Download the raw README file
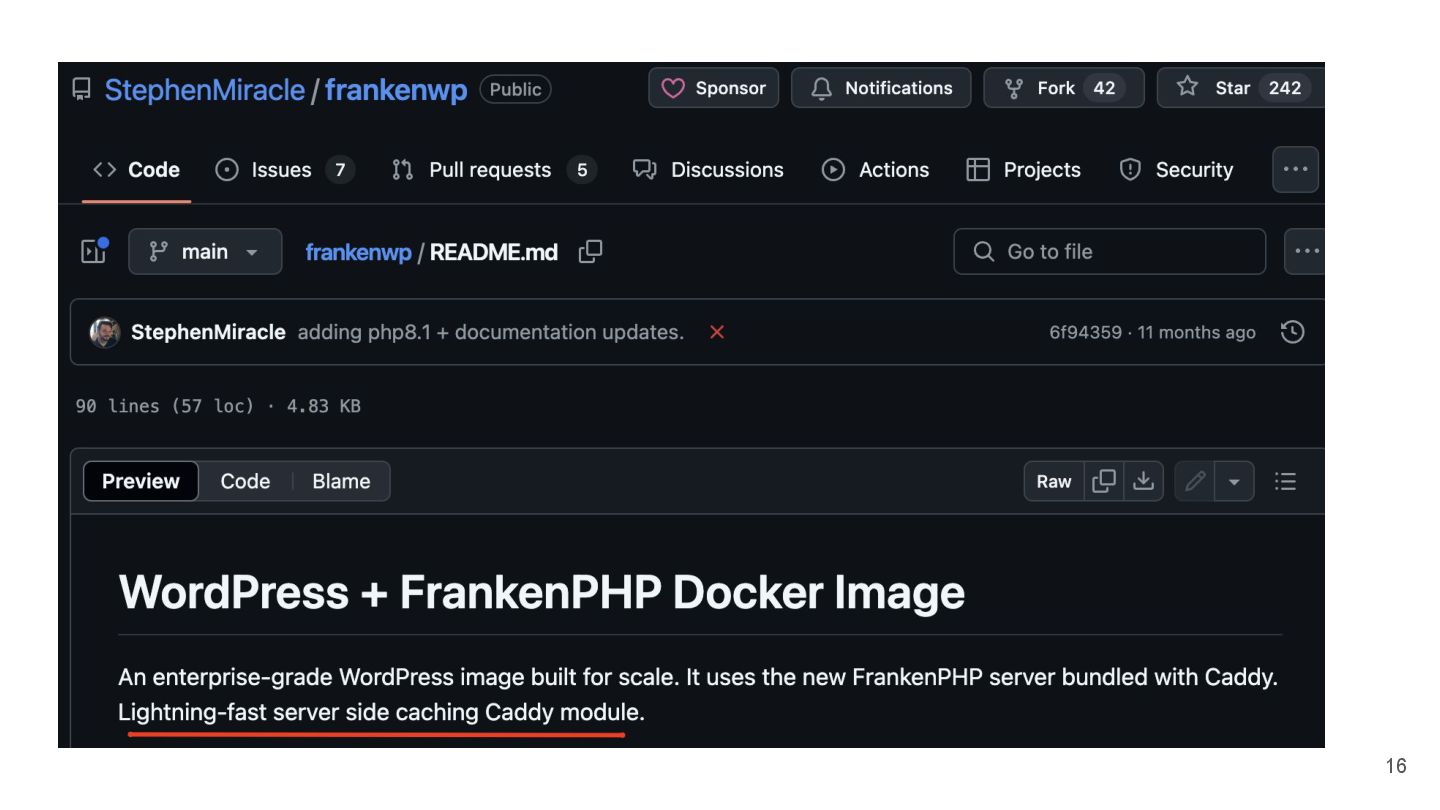 [x=1143, y=481]
